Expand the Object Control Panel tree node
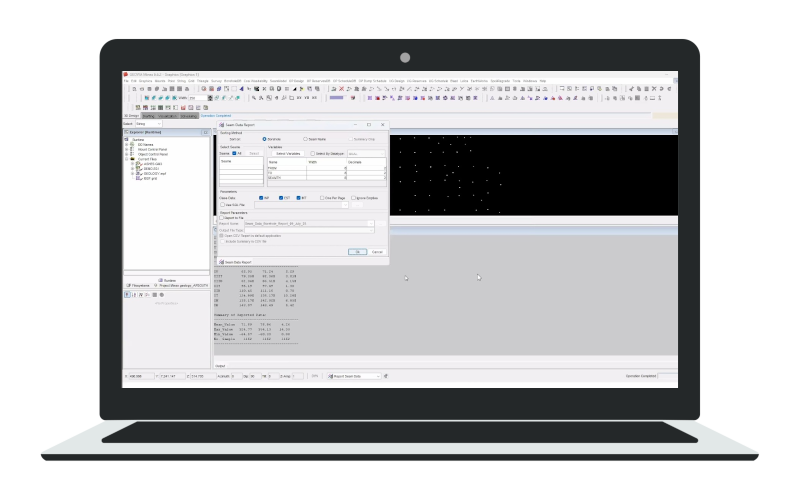Screen dimensions: 800x500 pos(127,154)
